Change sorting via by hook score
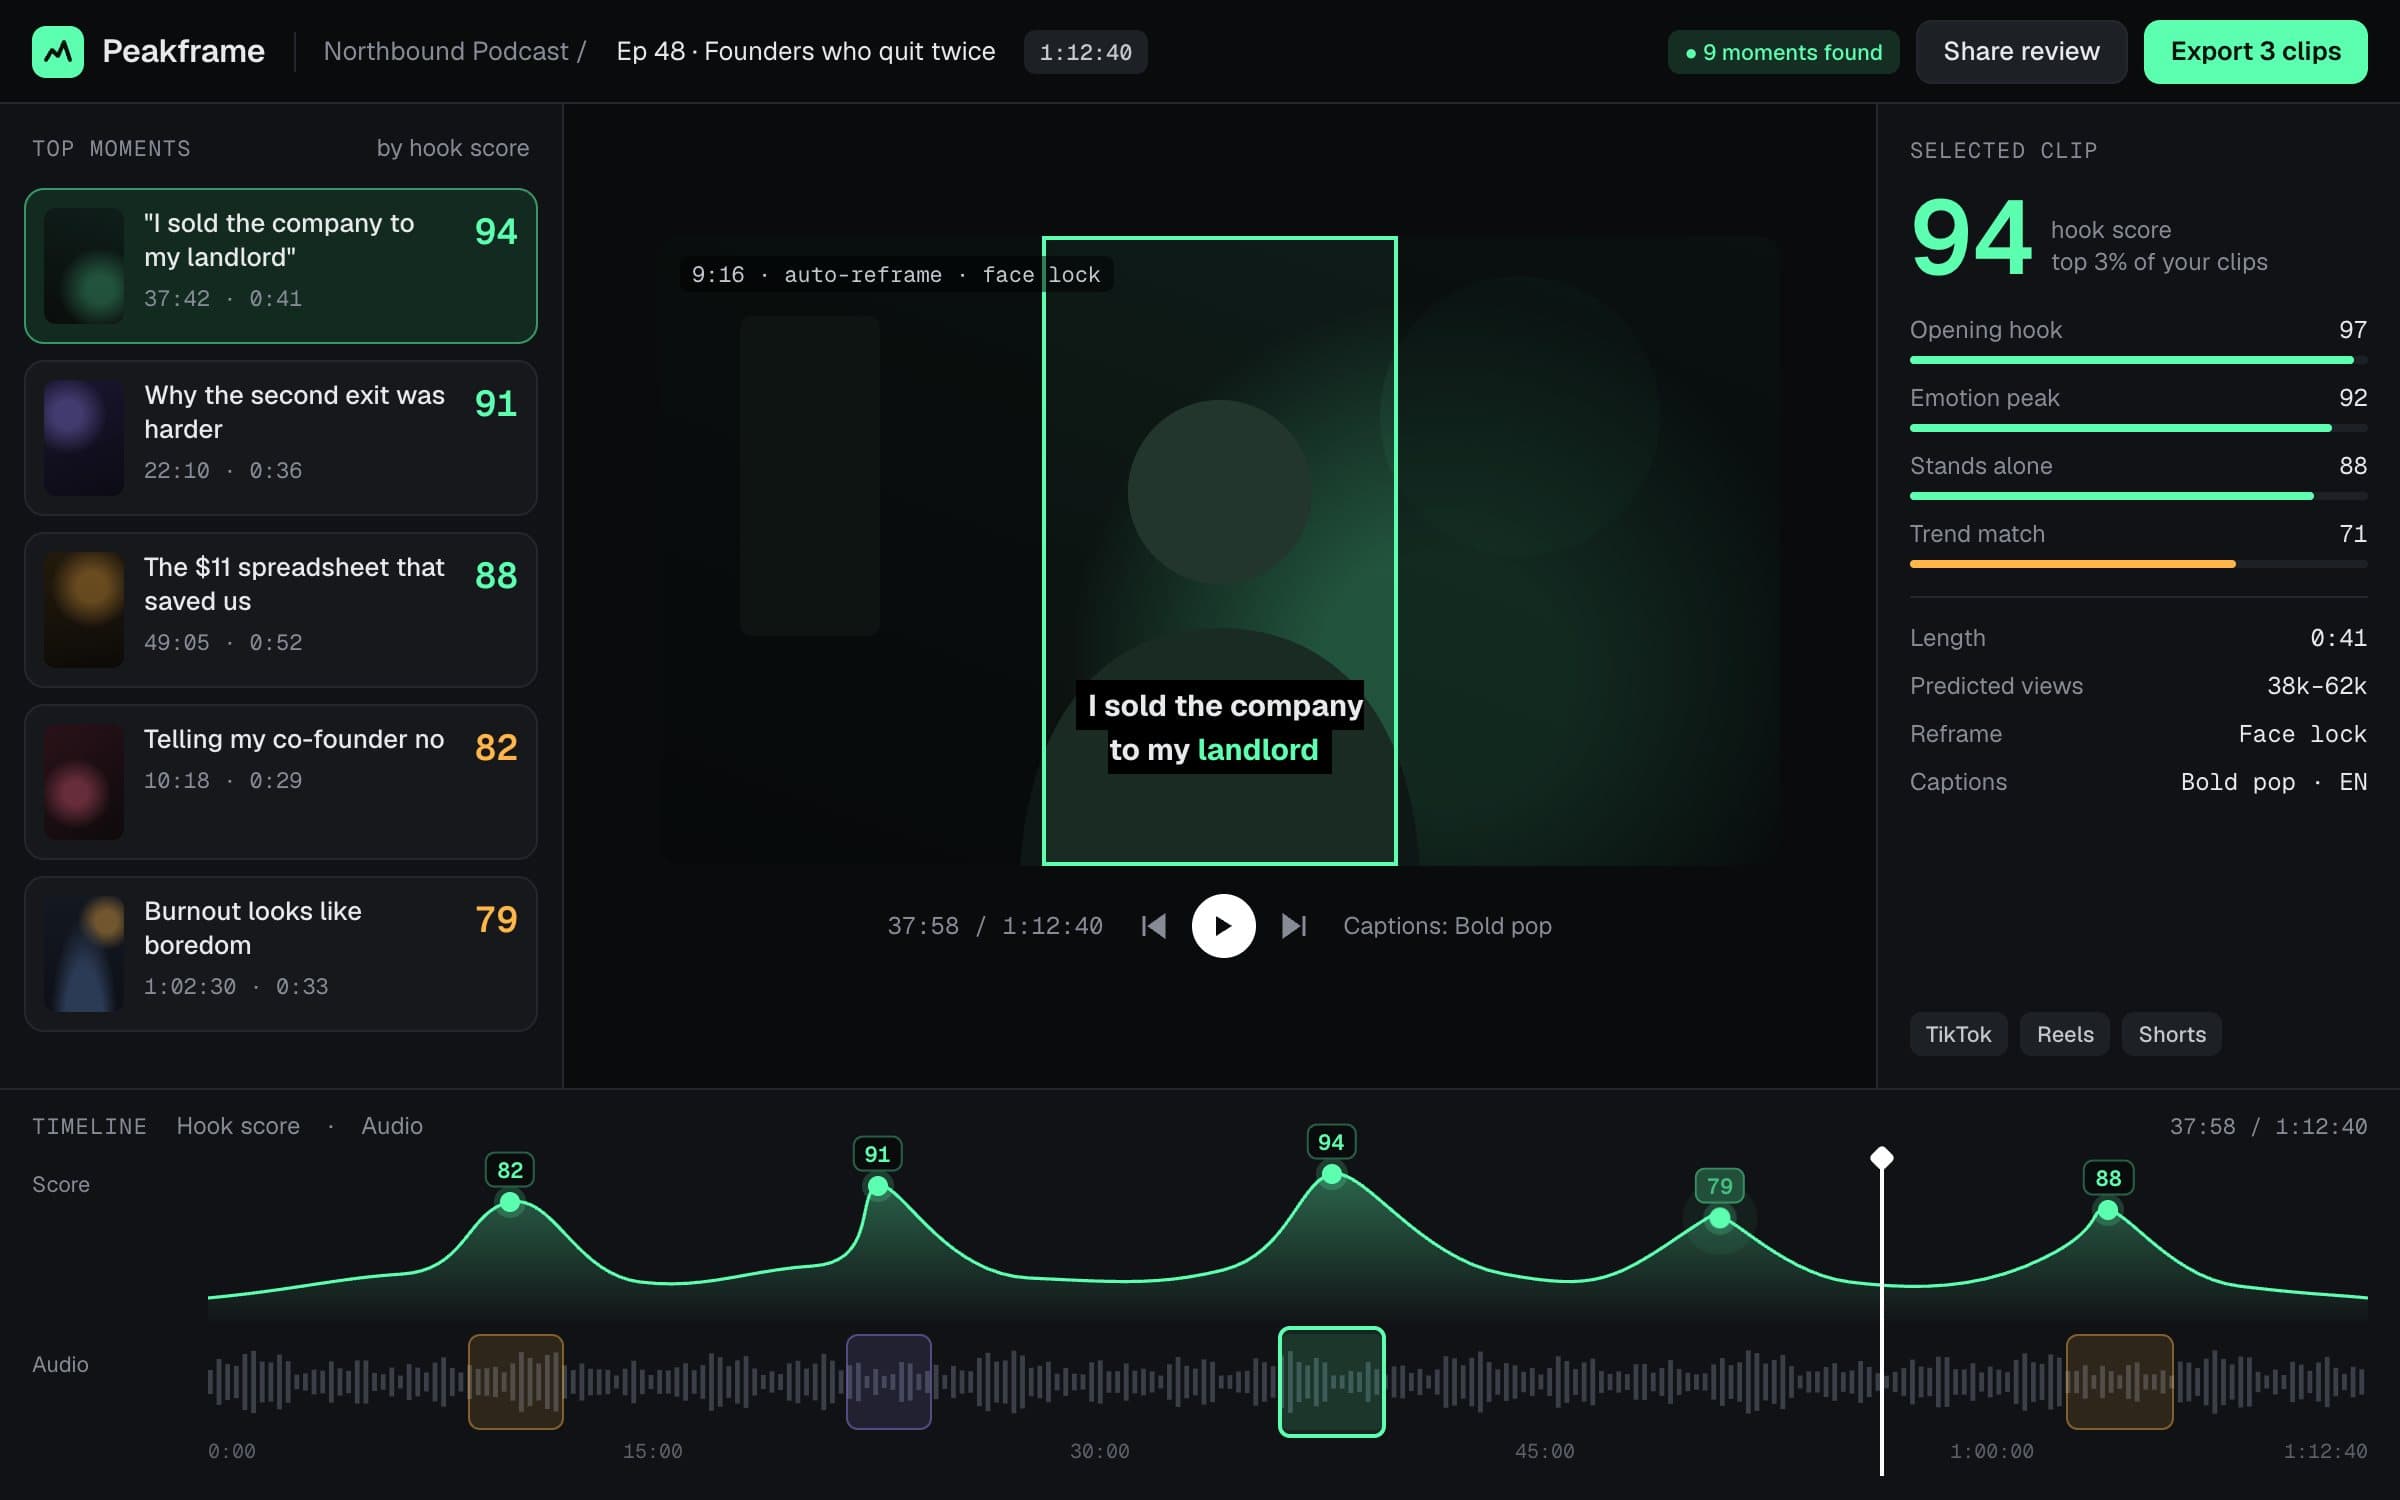 point(453,148)
